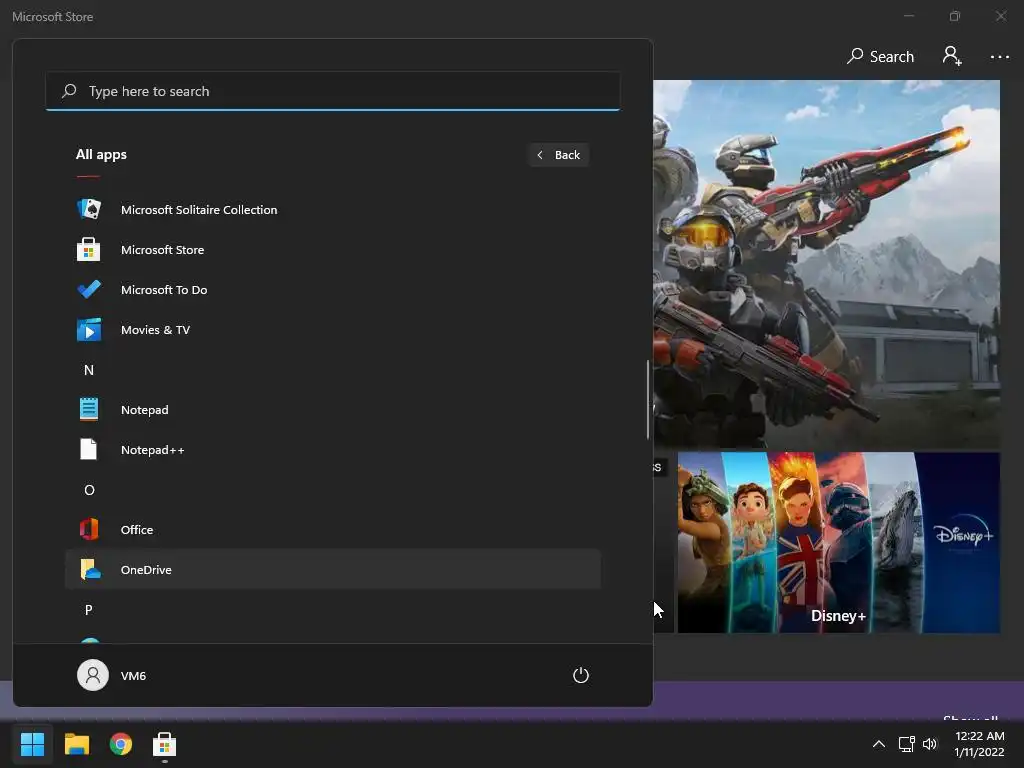Select the Microsoft Solitaire Collection label
Image resolution: width=1024 pixels, height=768 pixels.
tap(199, 210)
